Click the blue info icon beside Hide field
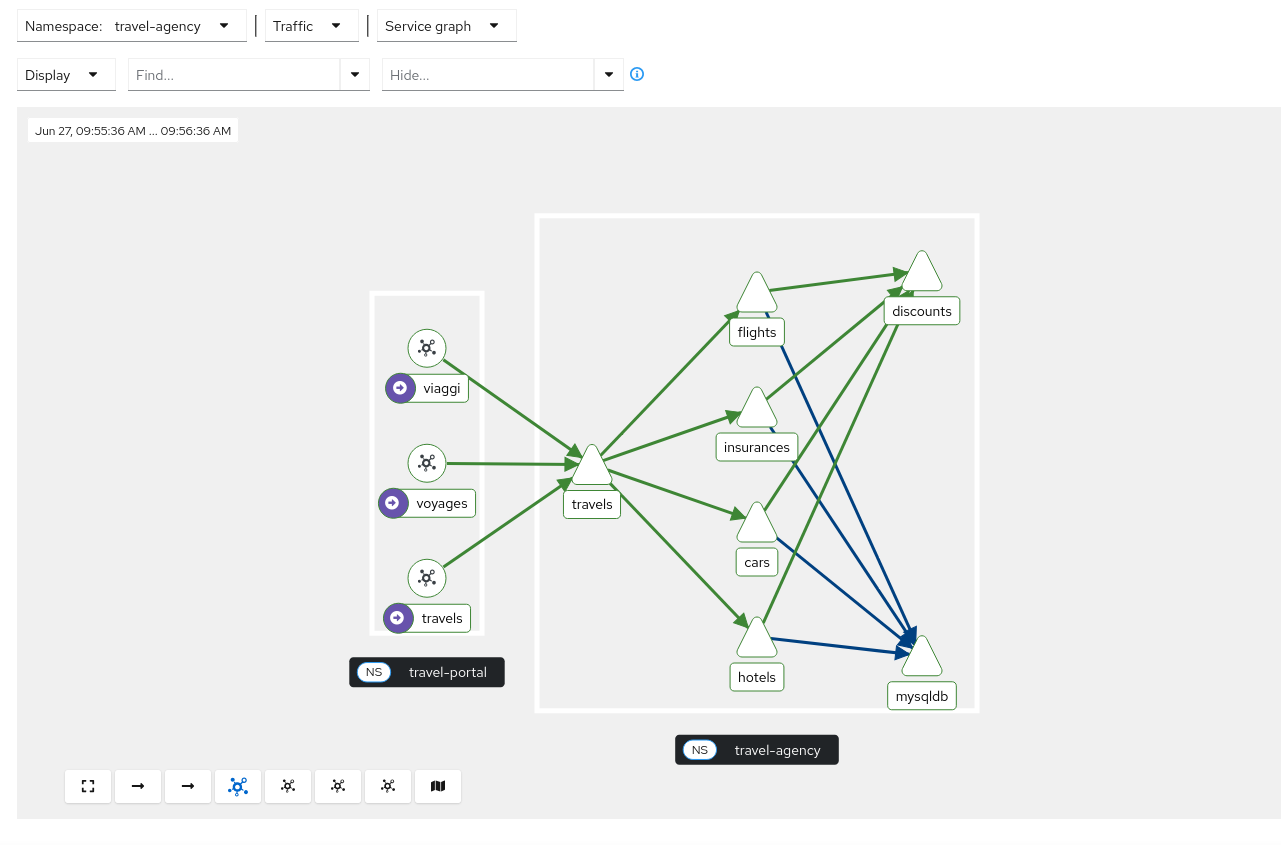This screenshot has width=1281, height=845. click(x=637, y=74)
